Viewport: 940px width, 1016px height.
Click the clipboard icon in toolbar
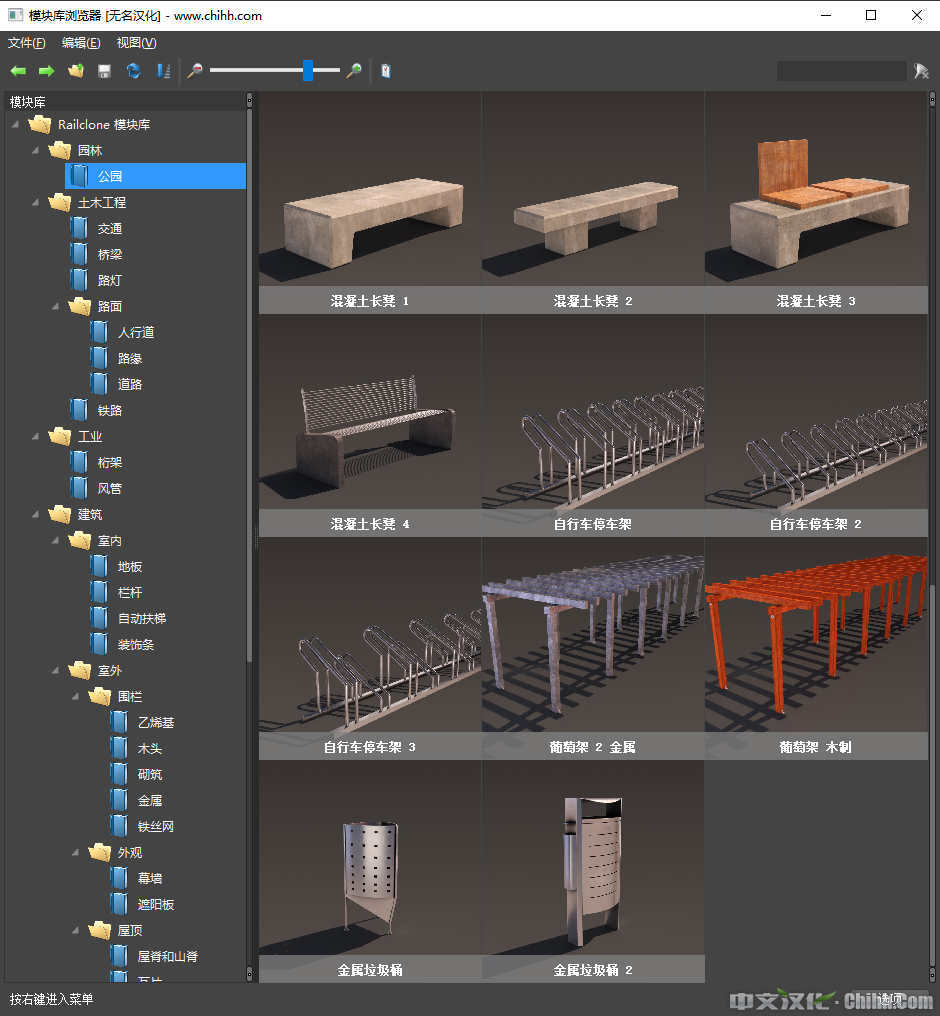pyautogui.click(x=386, y=71)
